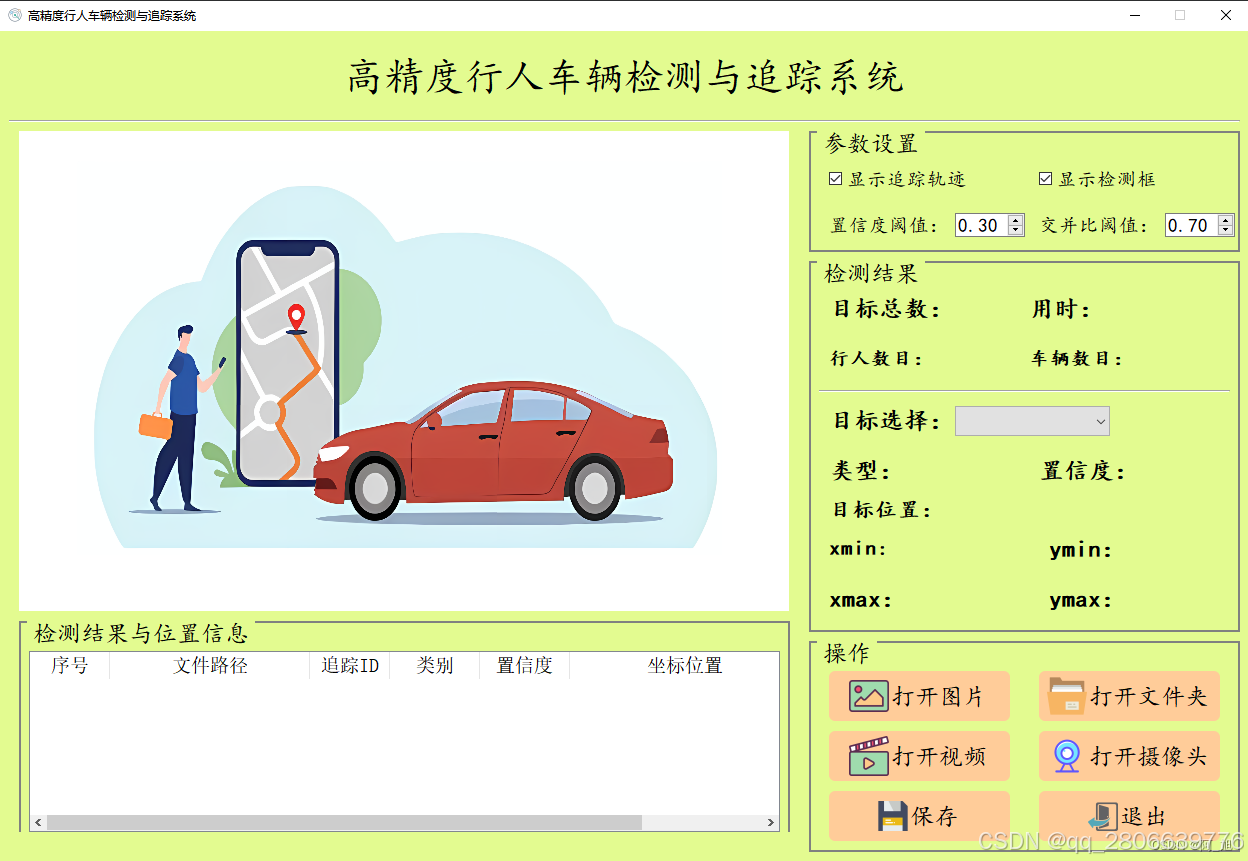Click the 打开图片 button label
This screenshot has height=861, width=1248.
point(938,697)
